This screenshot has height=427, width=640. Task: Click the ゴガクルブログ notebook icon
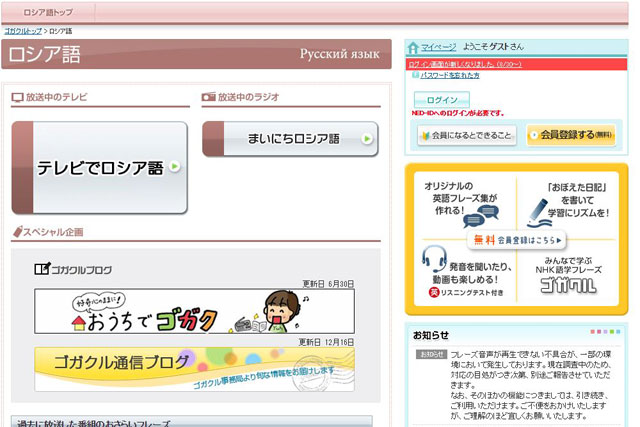click(42, 269)
